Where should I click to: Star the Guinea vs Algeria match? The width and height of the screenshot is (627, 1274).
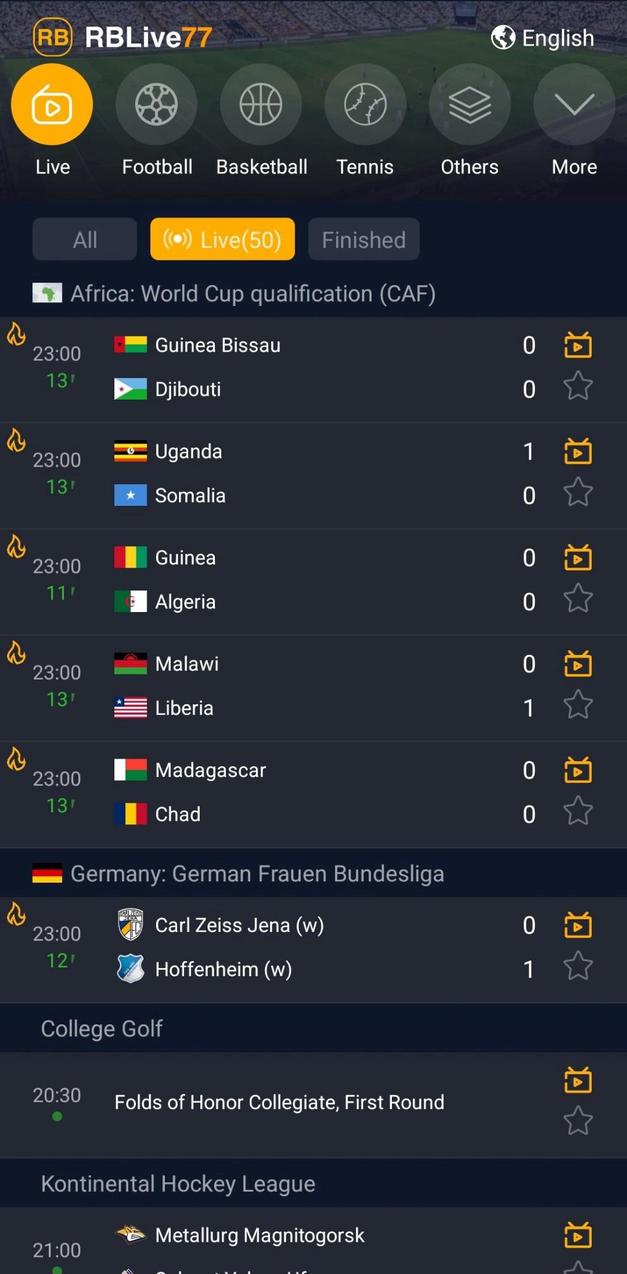pos(578,599)
